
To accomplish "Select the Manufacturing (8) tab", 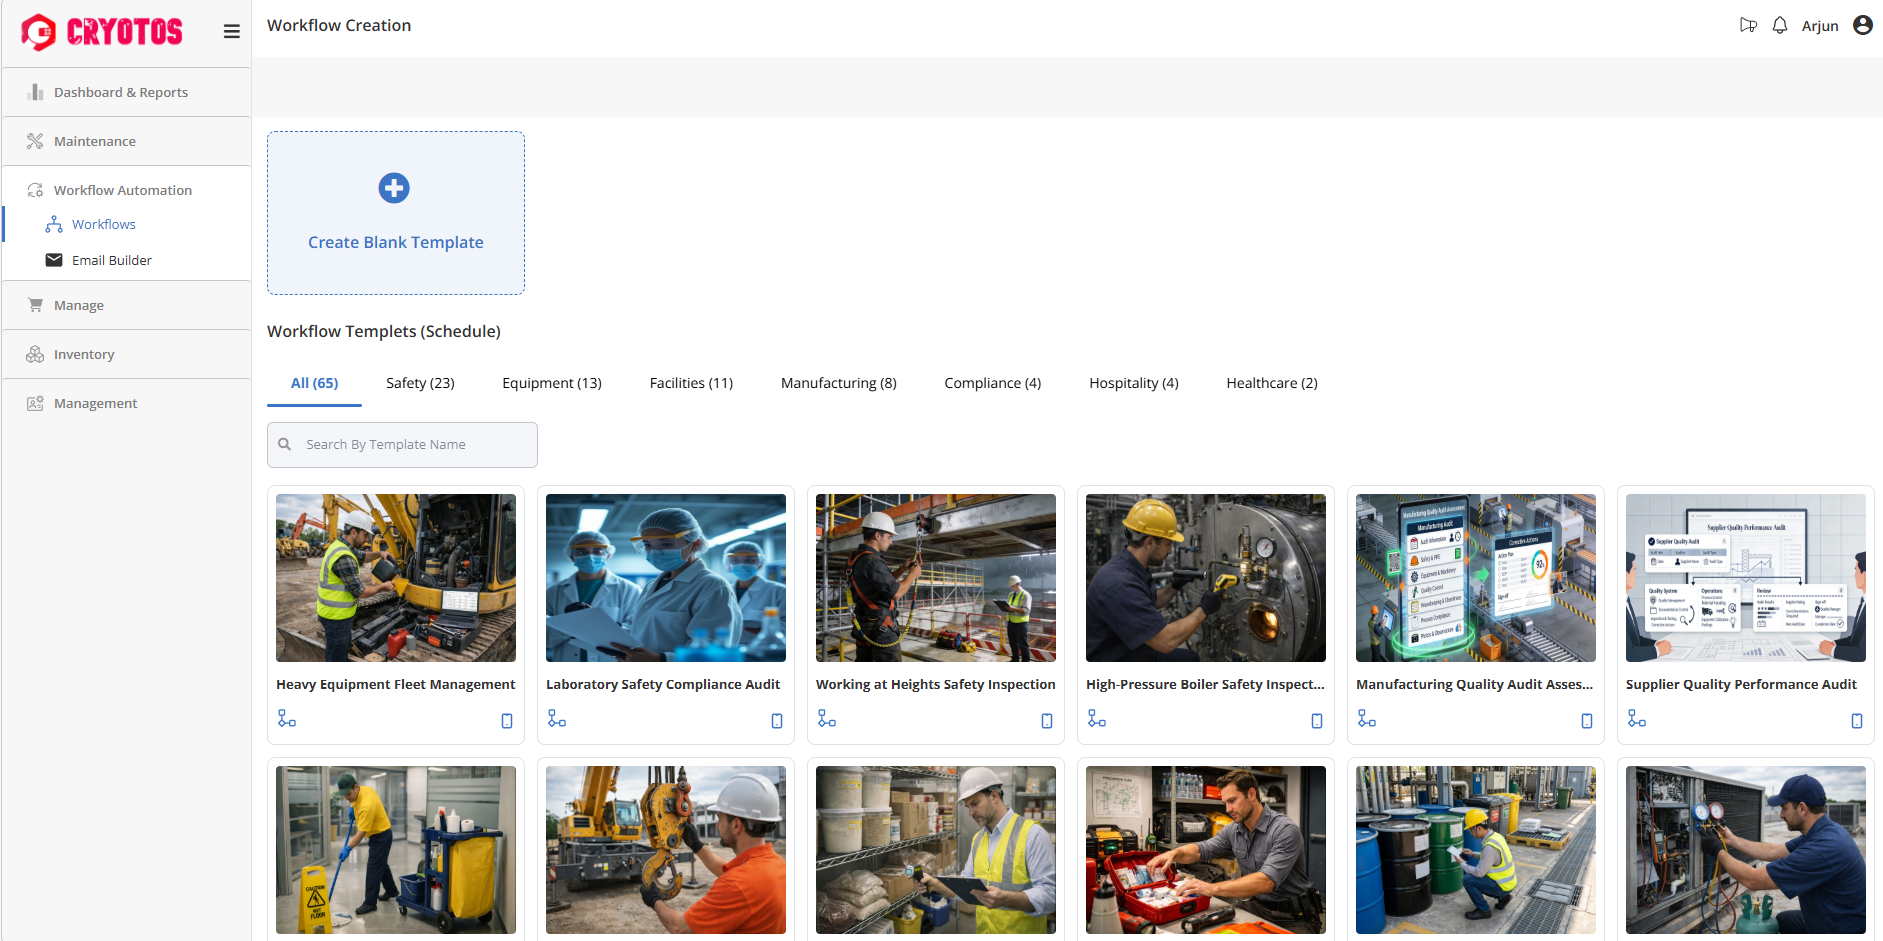I will 838,383.
